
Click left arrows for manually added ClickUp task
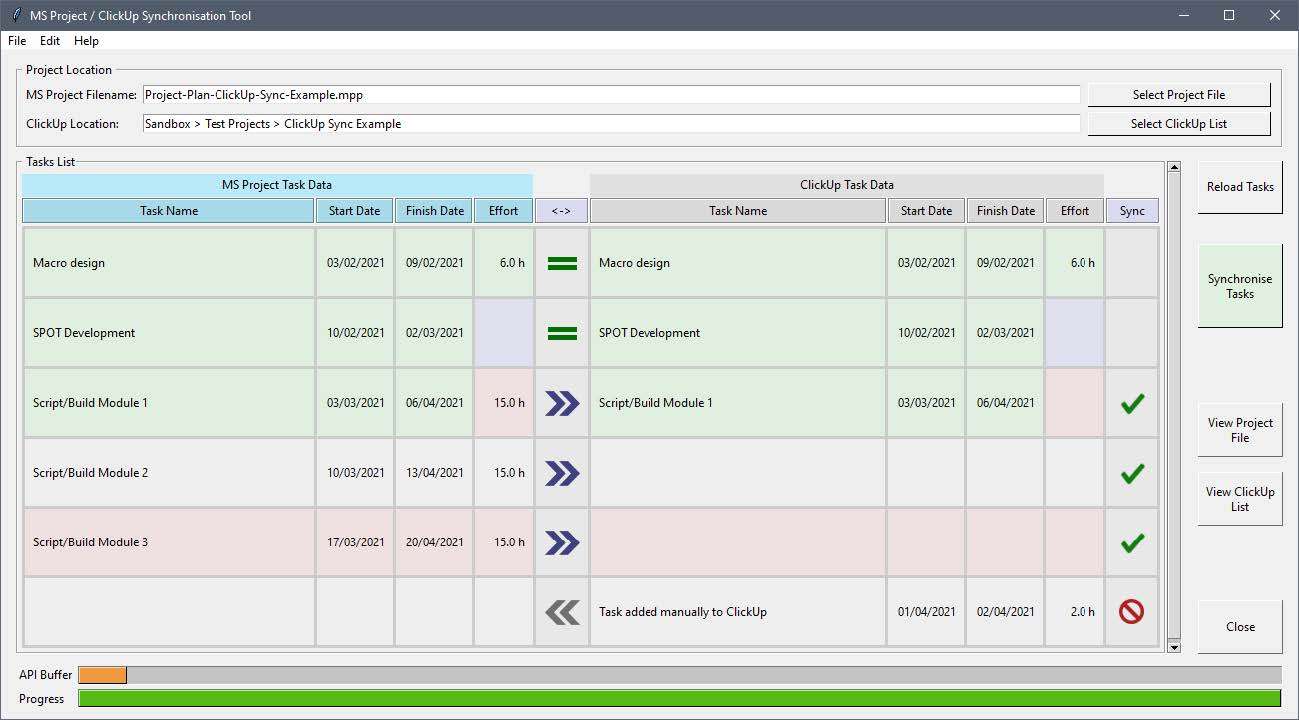click(x=562, y=612)
